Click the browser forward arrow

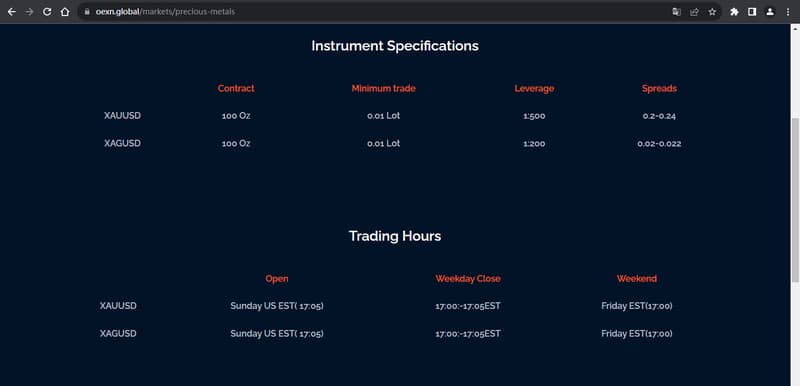click(x=29, y=12)
